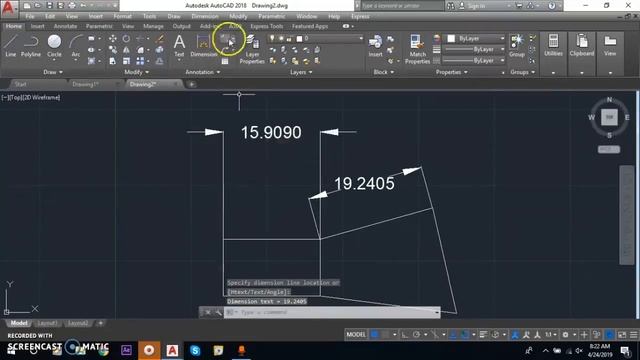Toggle grid display in status bar
Image resolution: width=640 pixels, height=360 pixels.
click(374, 335)
